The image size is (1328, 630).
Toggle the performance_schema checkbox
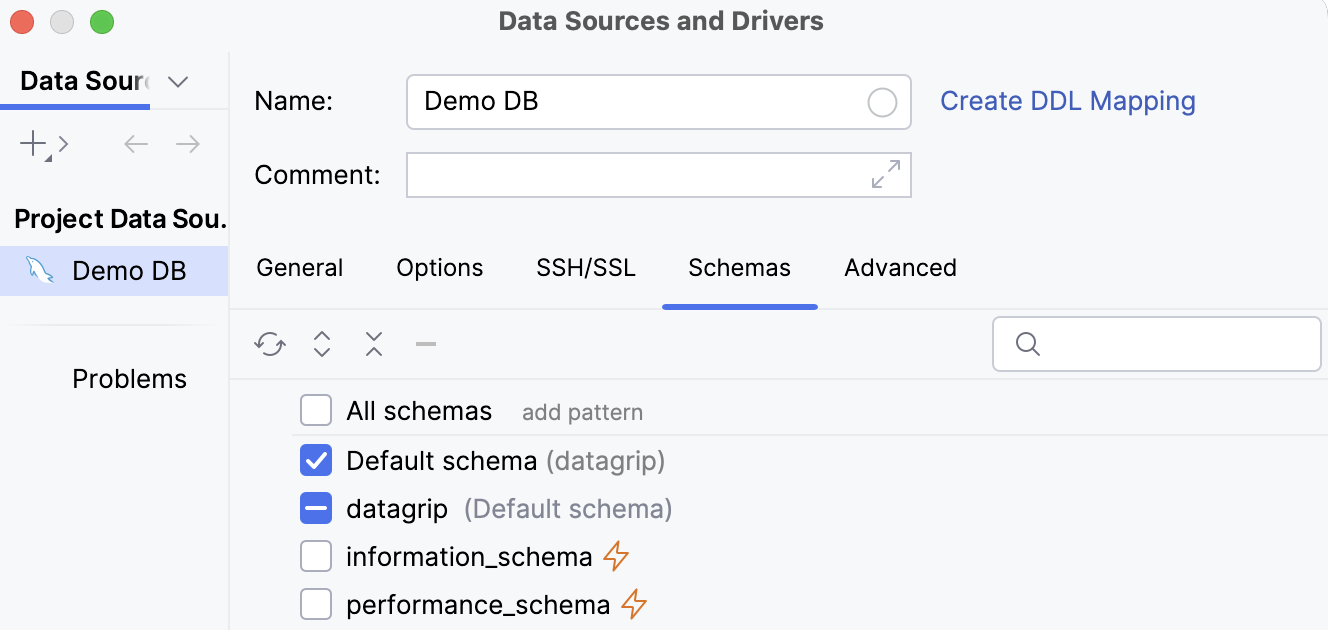316,604
